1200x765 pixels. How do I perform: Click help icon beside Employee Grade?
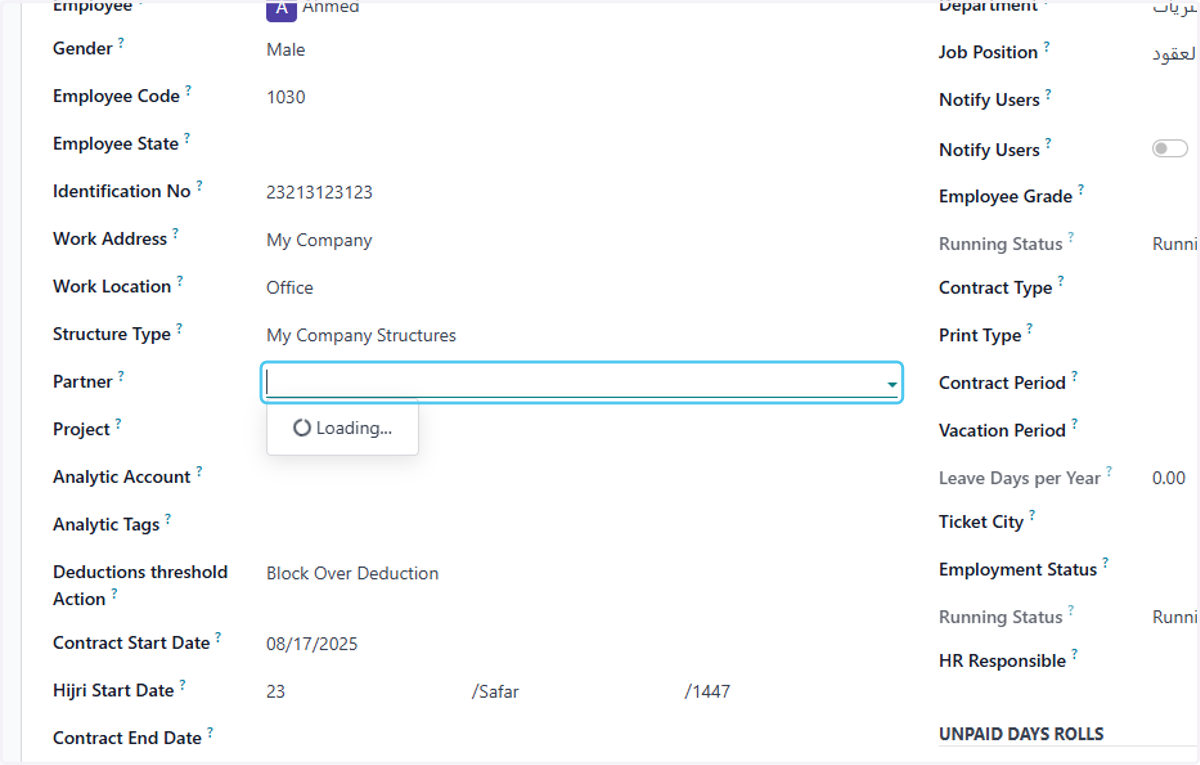pos(1081,190)
